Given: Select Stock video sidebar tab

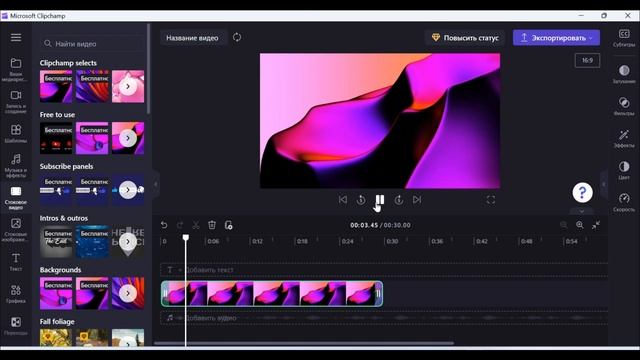Looking at the screenshot, I should [x=16, y=198].
